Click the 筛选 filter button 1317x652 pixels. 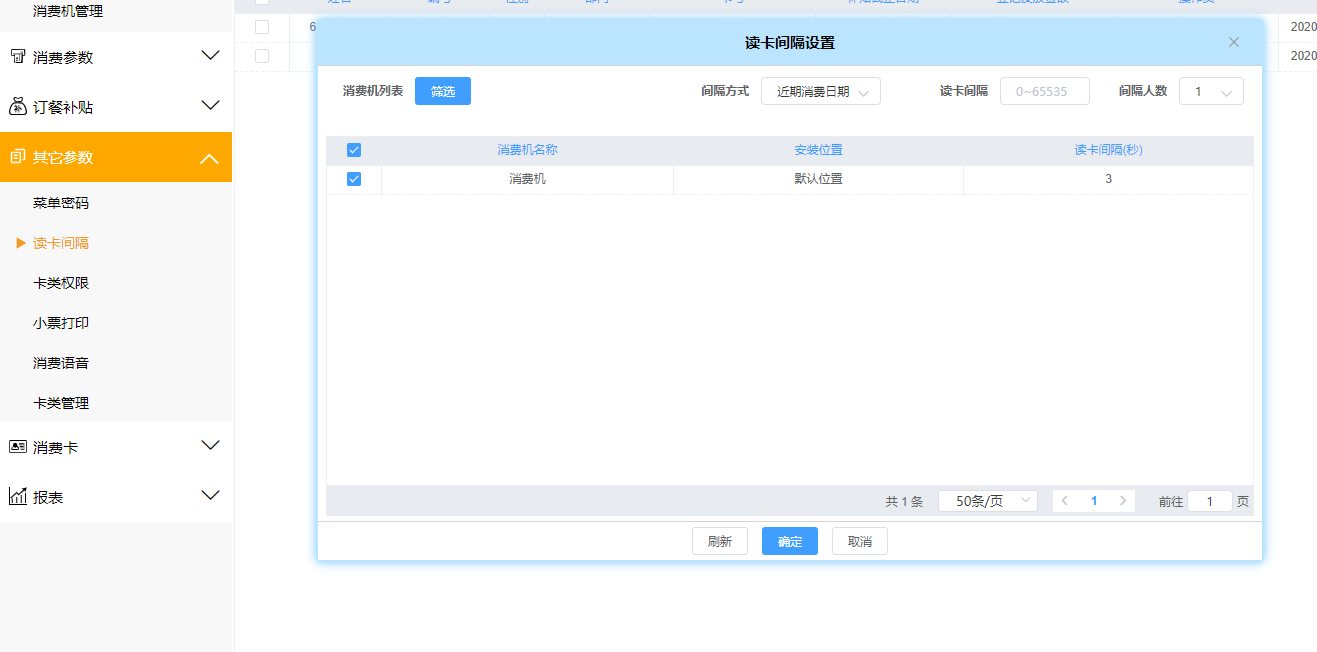pos(442,91)
